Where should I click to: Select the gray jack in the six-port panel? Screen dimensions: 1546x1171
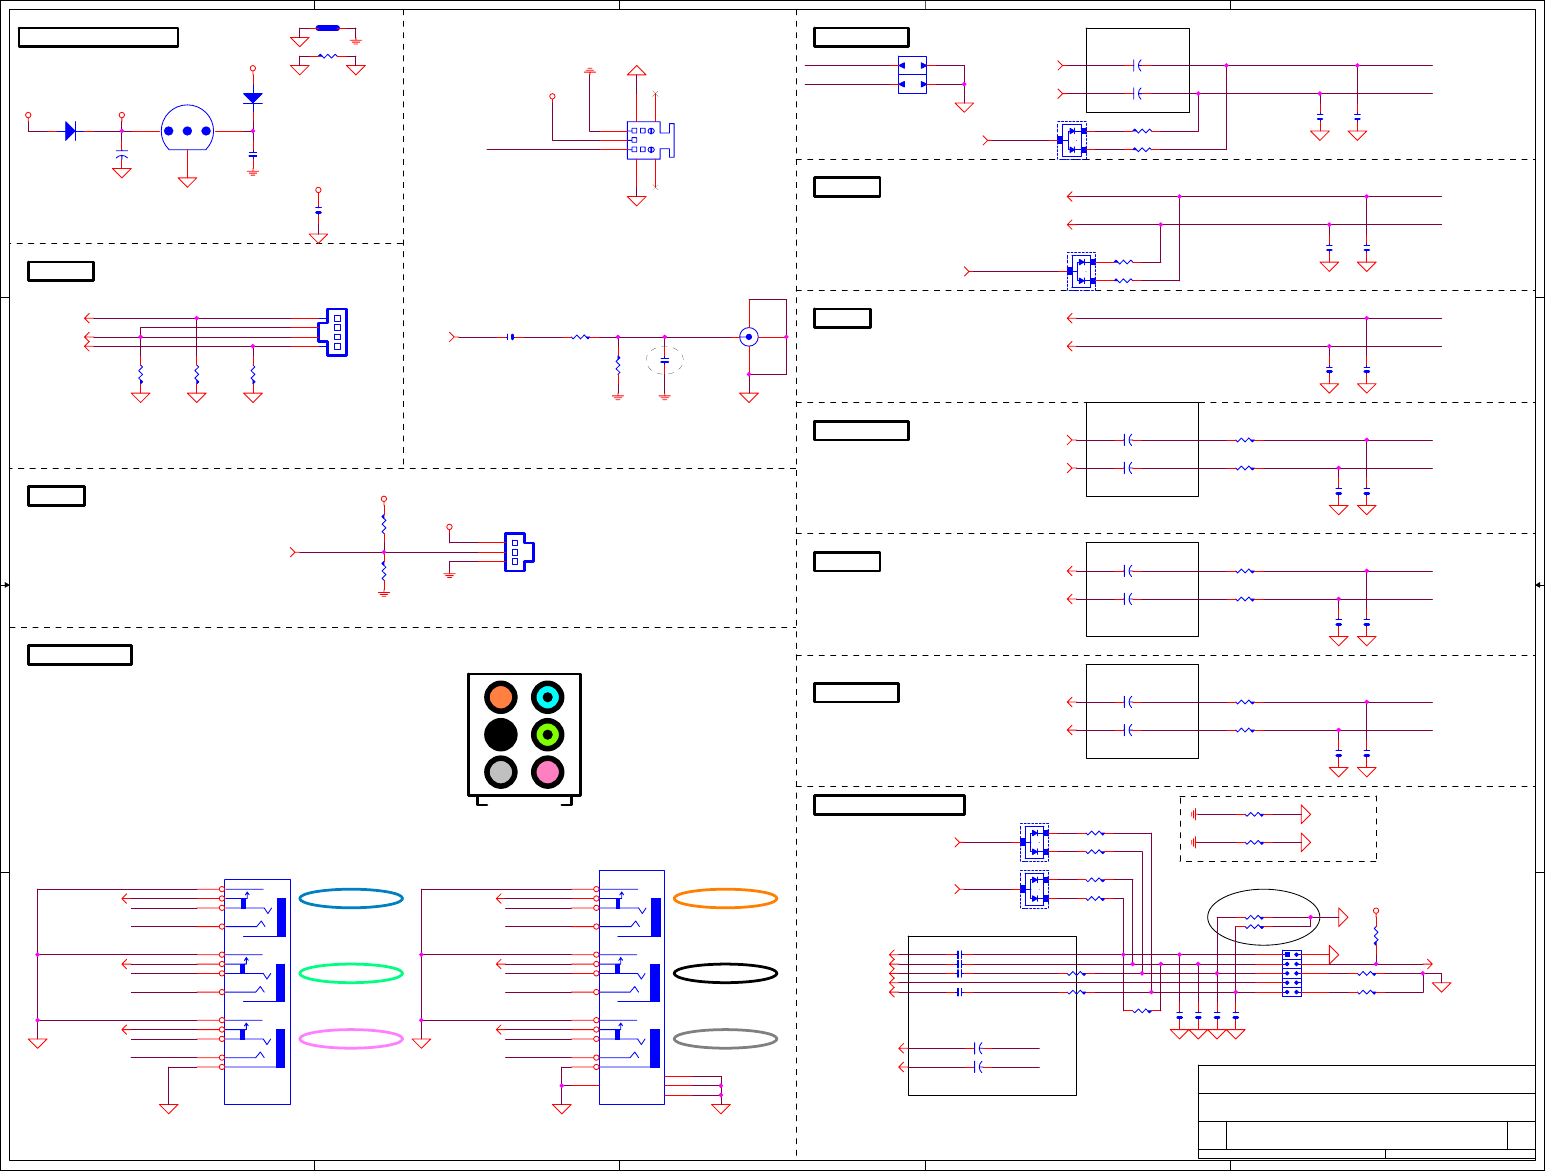tap(501, 772)
